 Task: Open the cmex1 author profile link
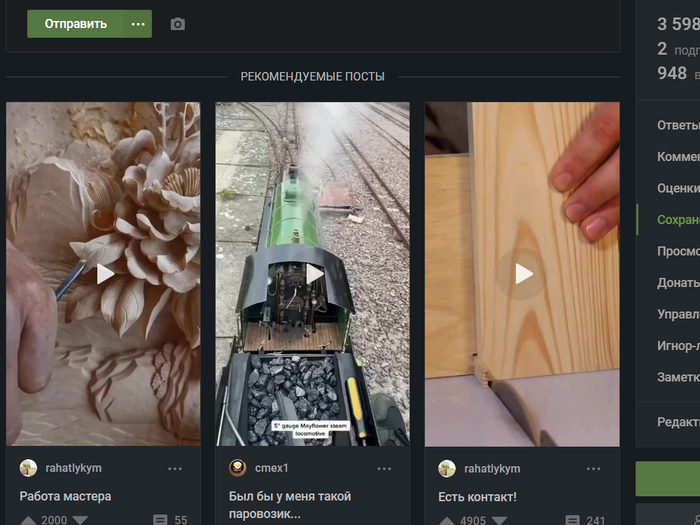click(x=271, y=468)
